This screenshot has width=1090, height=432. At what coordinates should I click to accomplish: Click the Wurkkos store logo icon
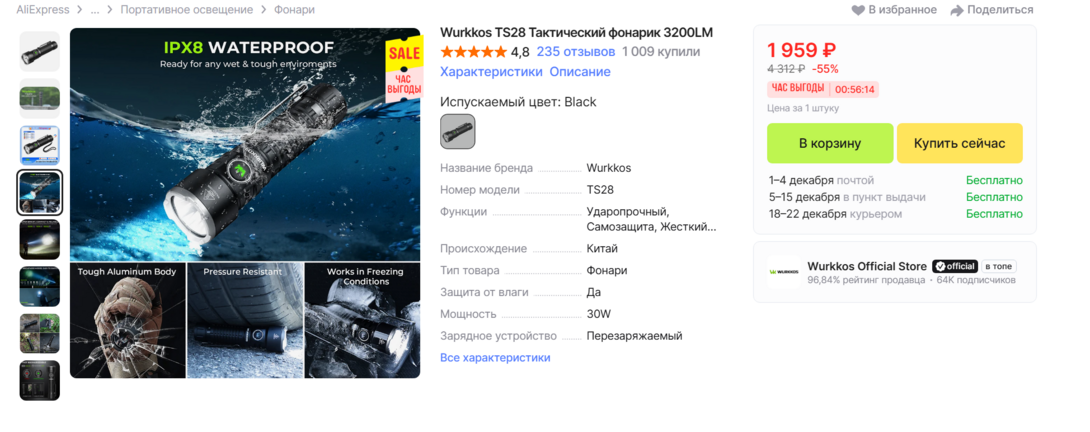(783, 272)
